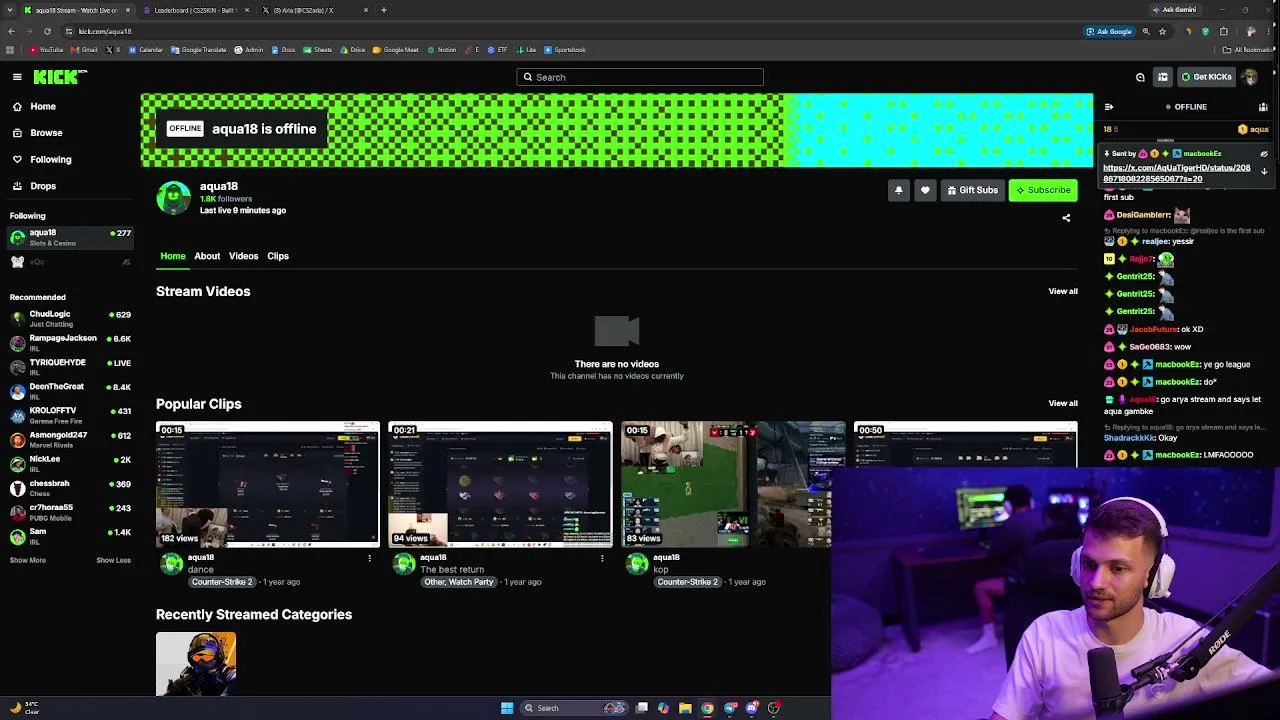
Task: Open ChudLogic recommended channel
Action: click(70, 318)
